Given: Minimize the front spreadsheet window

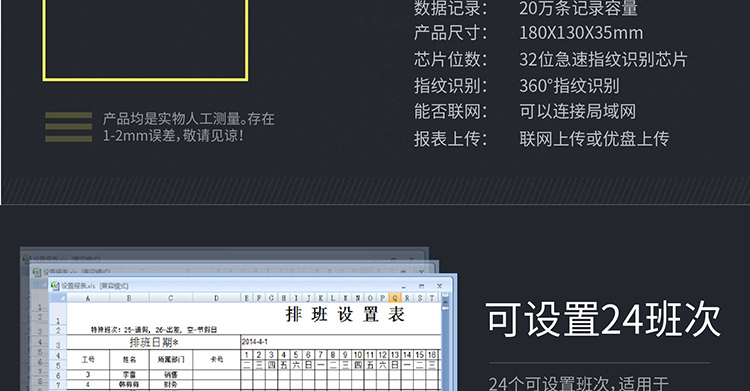Looking at the screenshot, I should (403, 286).
